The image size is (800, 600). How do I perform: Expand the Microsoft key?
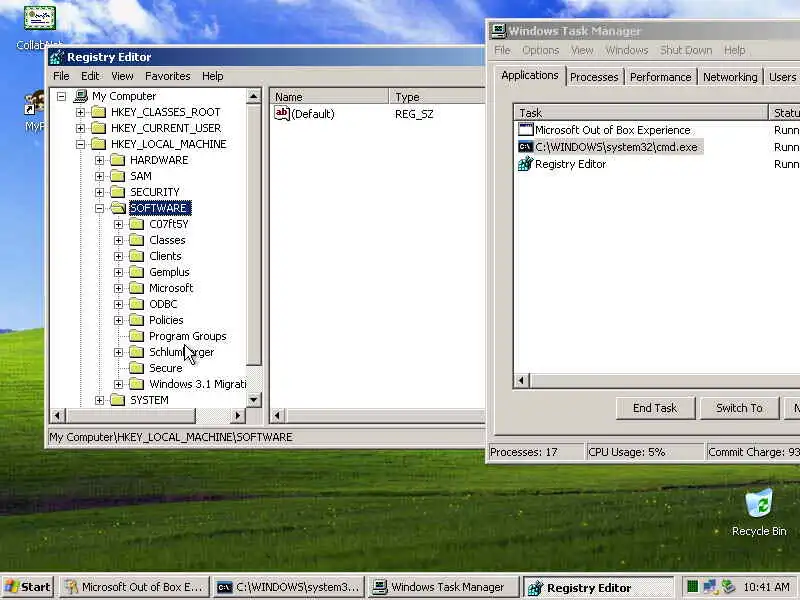(x=119, y=288)
